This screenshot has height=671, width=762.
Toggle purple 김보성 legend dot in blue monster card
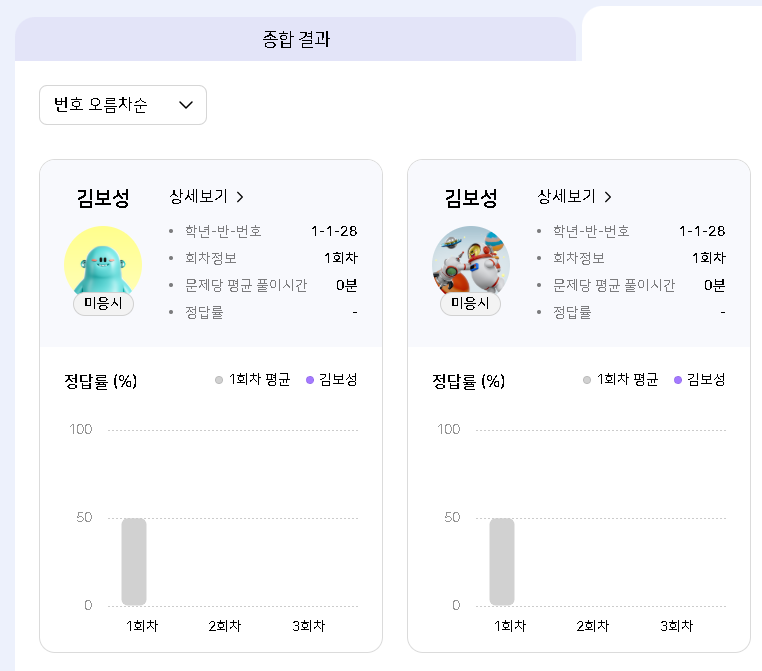pos(310,380)
